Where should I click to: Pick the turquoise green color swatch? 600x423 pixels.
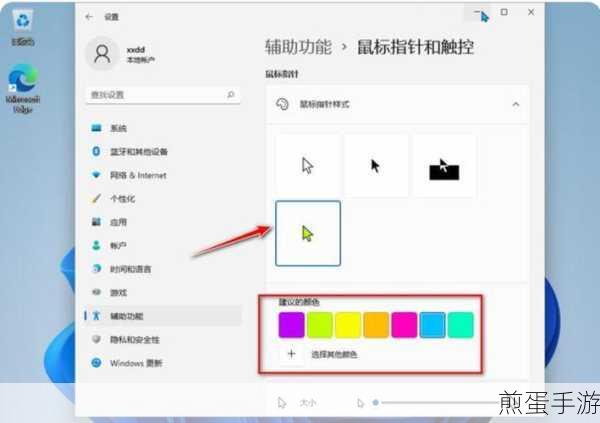coord(460,325)
